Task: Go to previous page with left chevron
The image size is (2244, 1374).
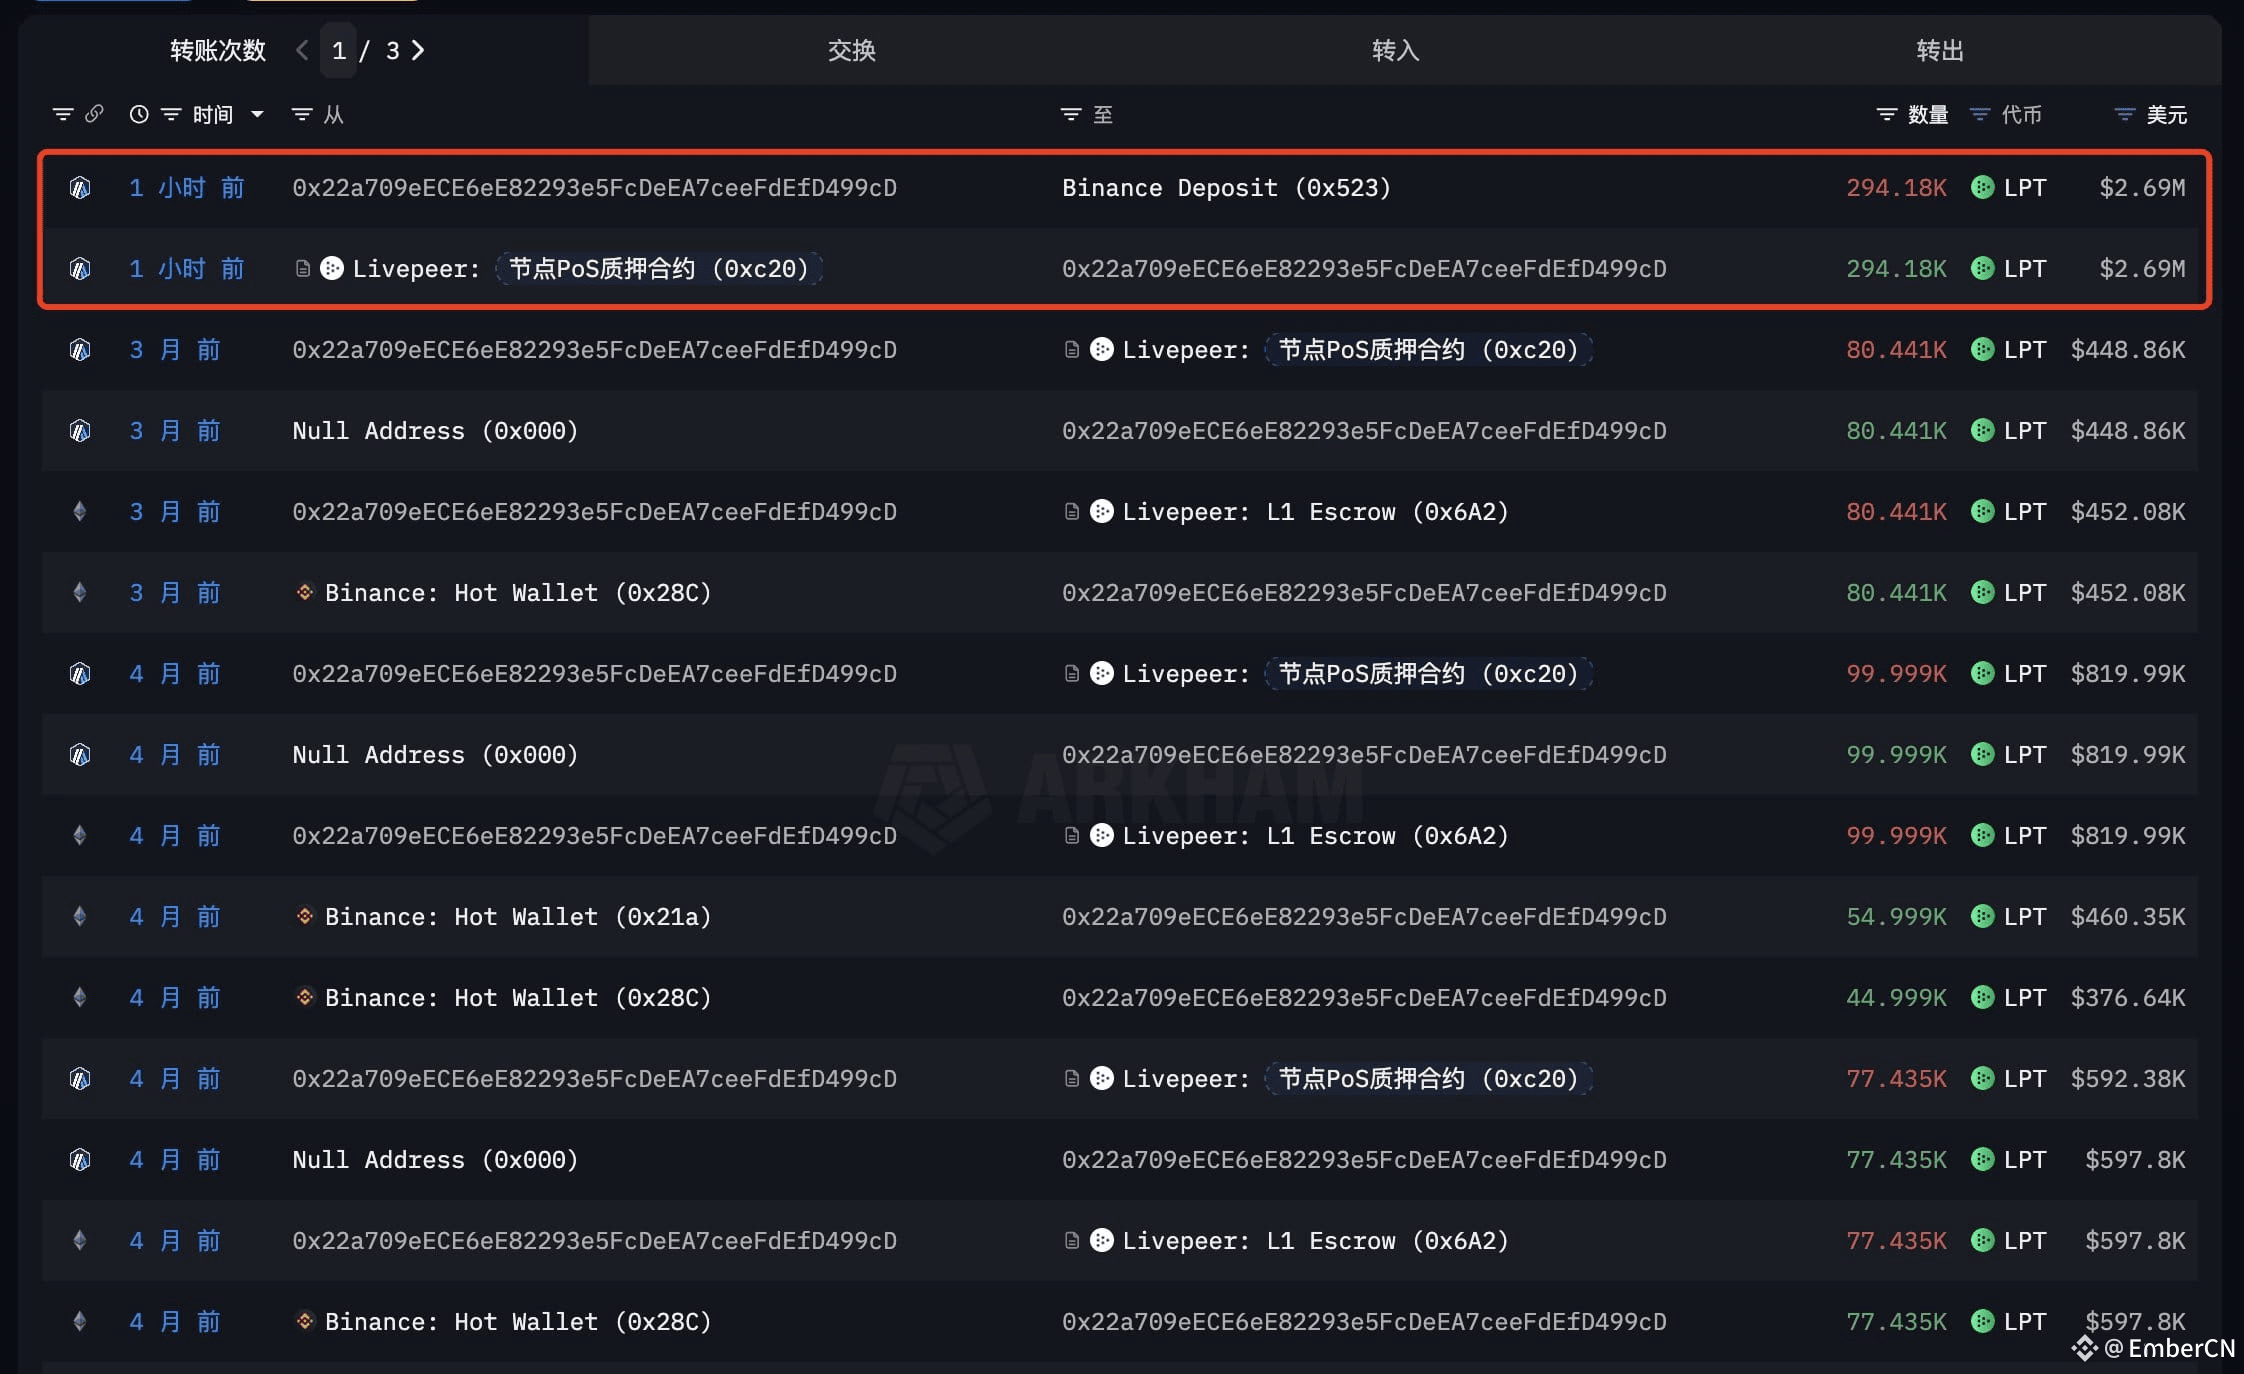Action: [x=302, y=50]
